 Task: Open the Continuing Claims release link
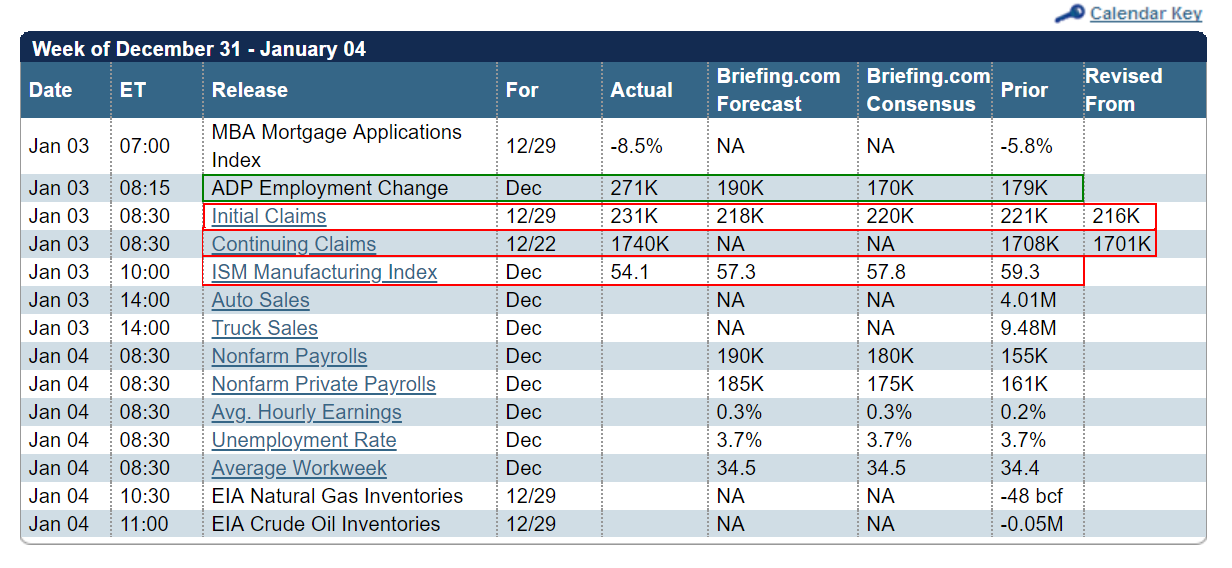(x=294, y=244)
